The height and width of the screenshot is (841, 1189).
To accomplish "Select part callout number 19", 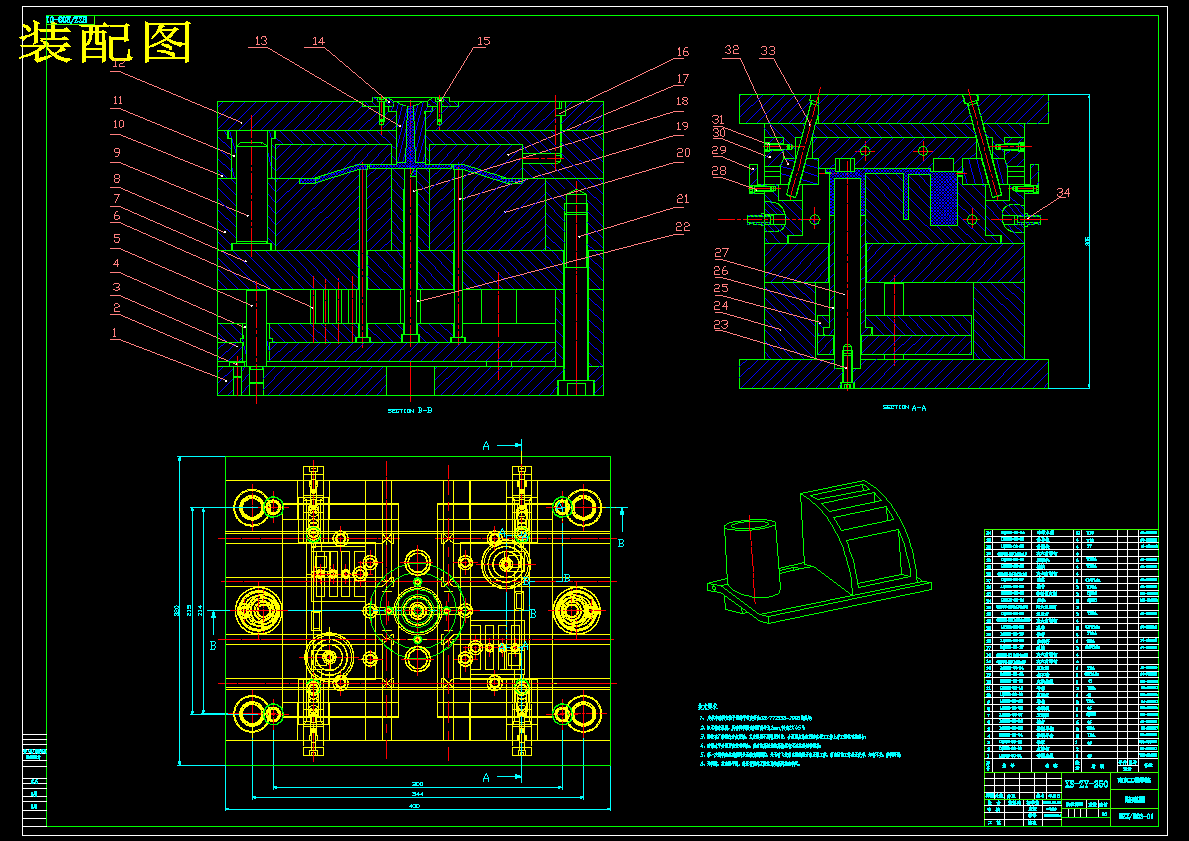I will coord(682,126).
